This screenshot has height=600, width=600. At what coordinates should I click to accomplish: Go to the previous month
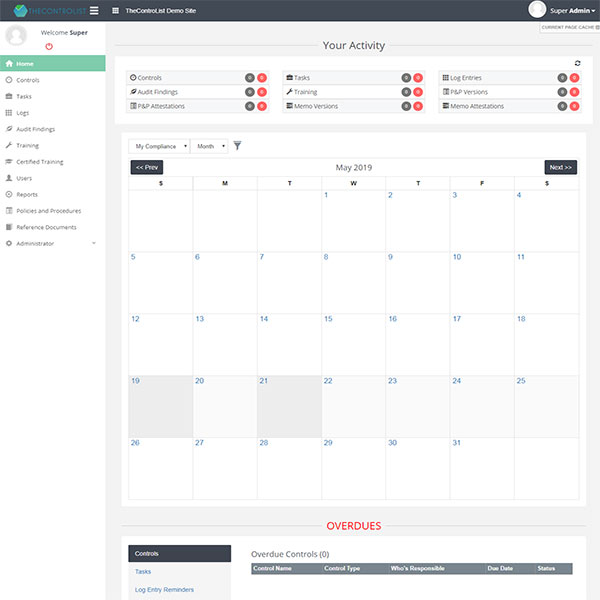click(146, 167)
